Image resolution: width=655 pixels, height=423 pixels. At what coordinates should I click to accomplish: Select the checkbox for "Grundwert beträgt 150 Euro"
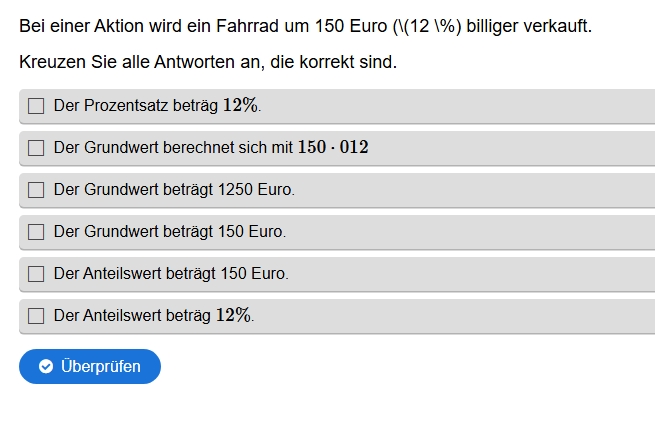pos(36,232)
